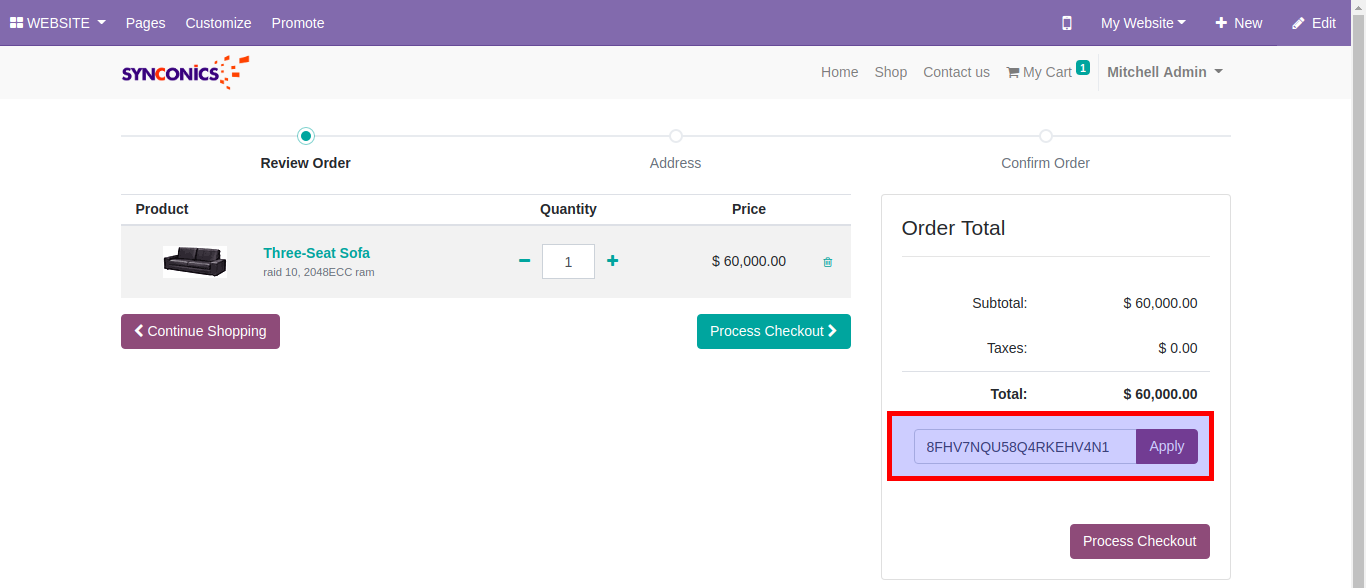
Task: Click the mobile preview phone icon
Action: click(x=1067, y=23)
